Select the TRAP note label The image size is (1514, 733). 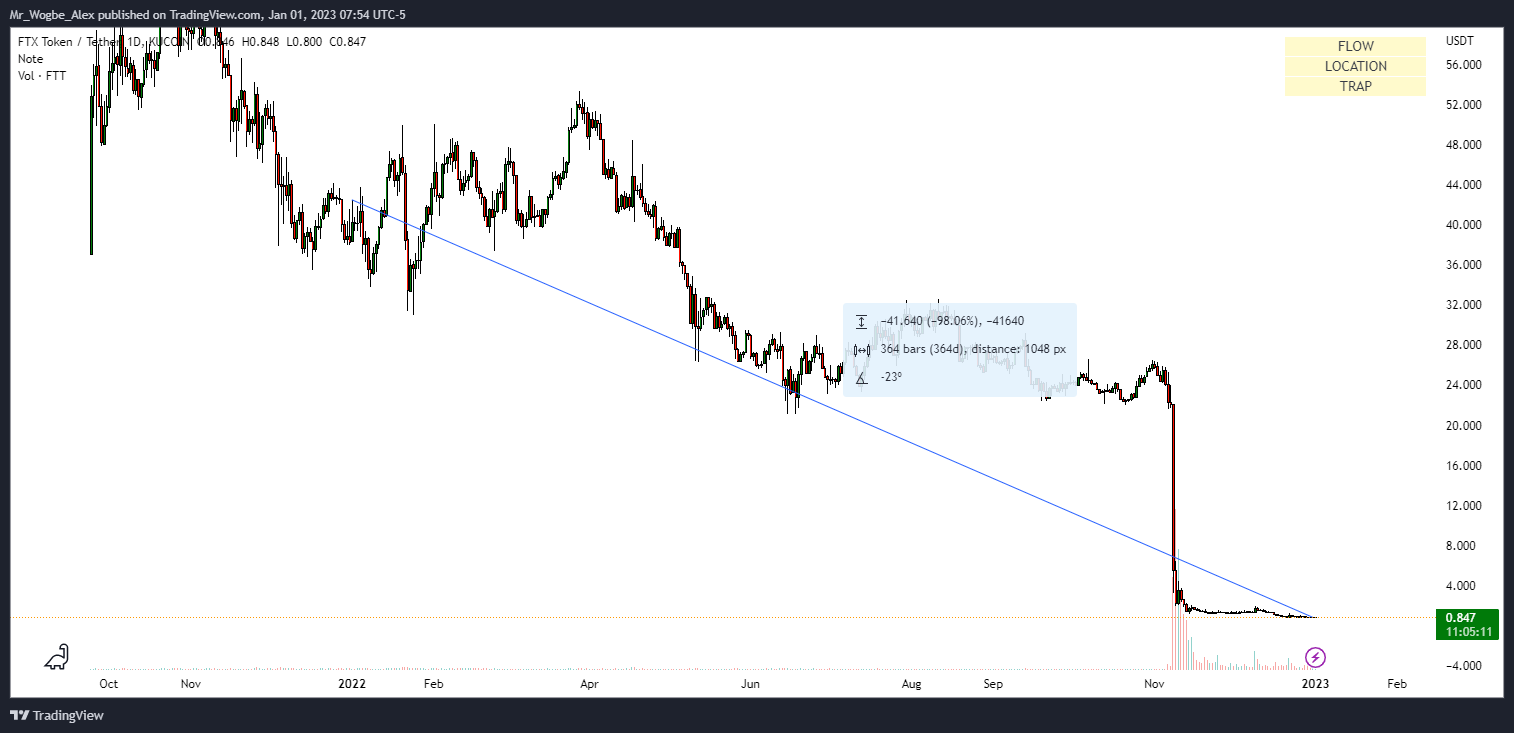coord(1355,86)
